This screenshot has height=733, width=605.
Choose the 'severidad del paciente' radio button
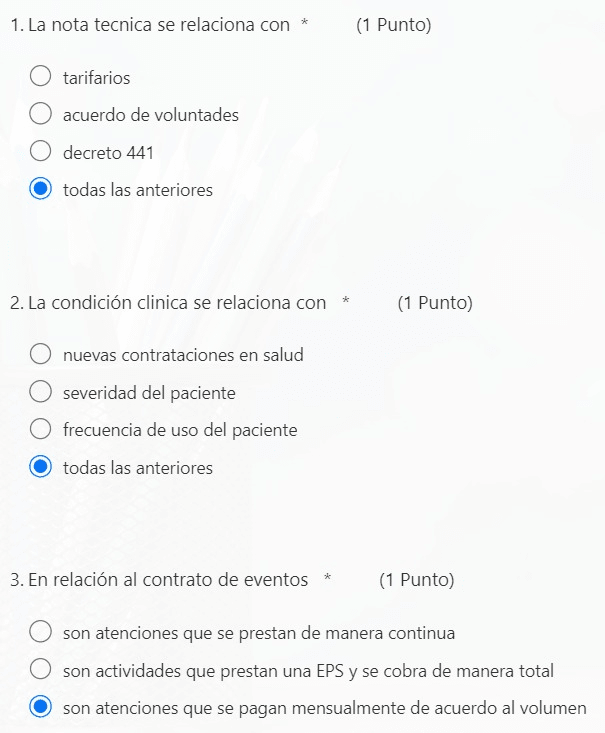40,392
